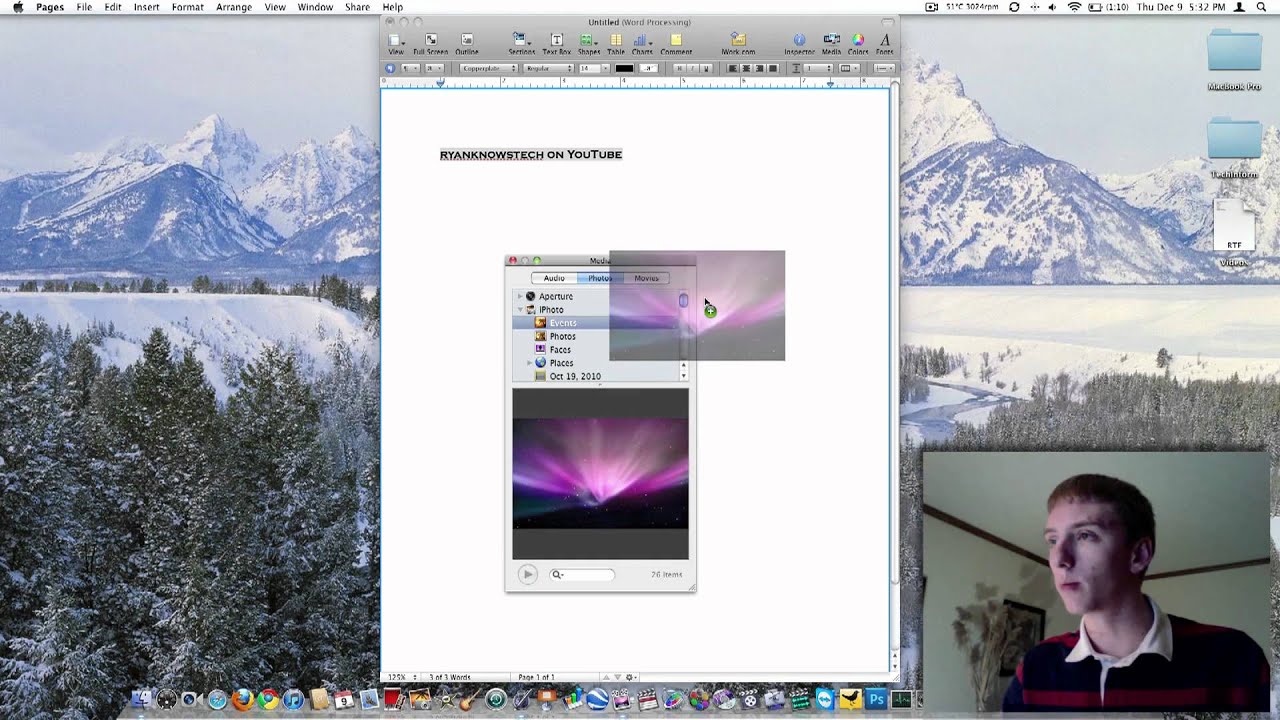Open the Format menu
The image size is (1280, 720).
[187, 7]
